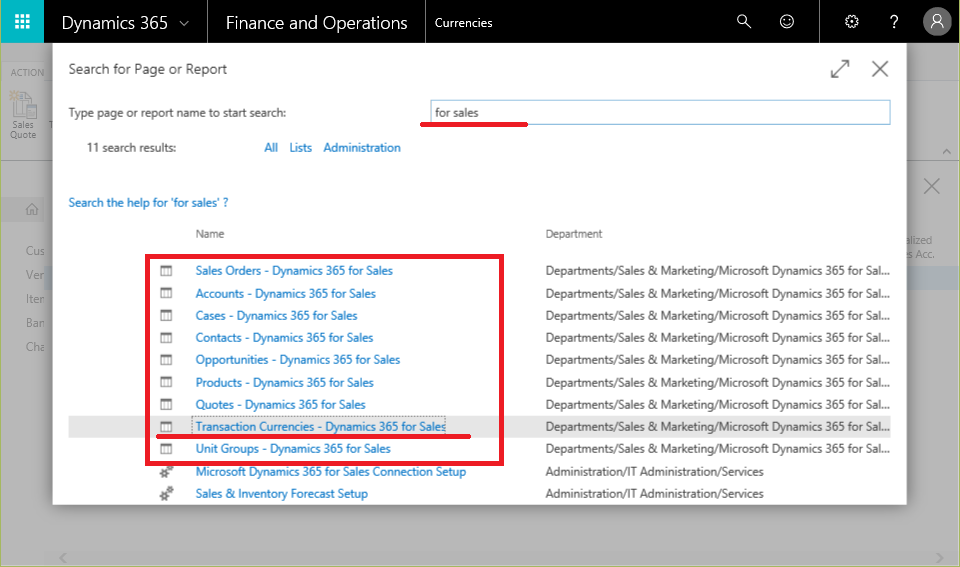Open Microsoft Dynamics 365 for Sales Connection Setup
Screen dimensions: 960x567
(x=331, y=471)
